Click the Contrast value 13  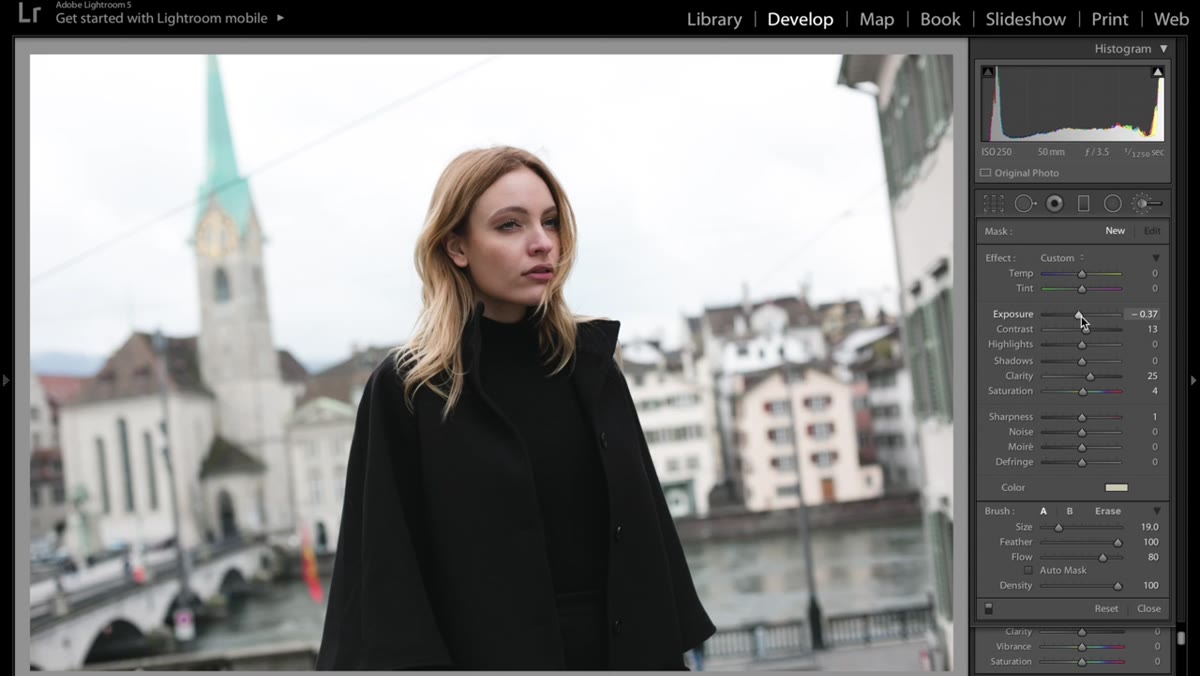coord(1152,329)
